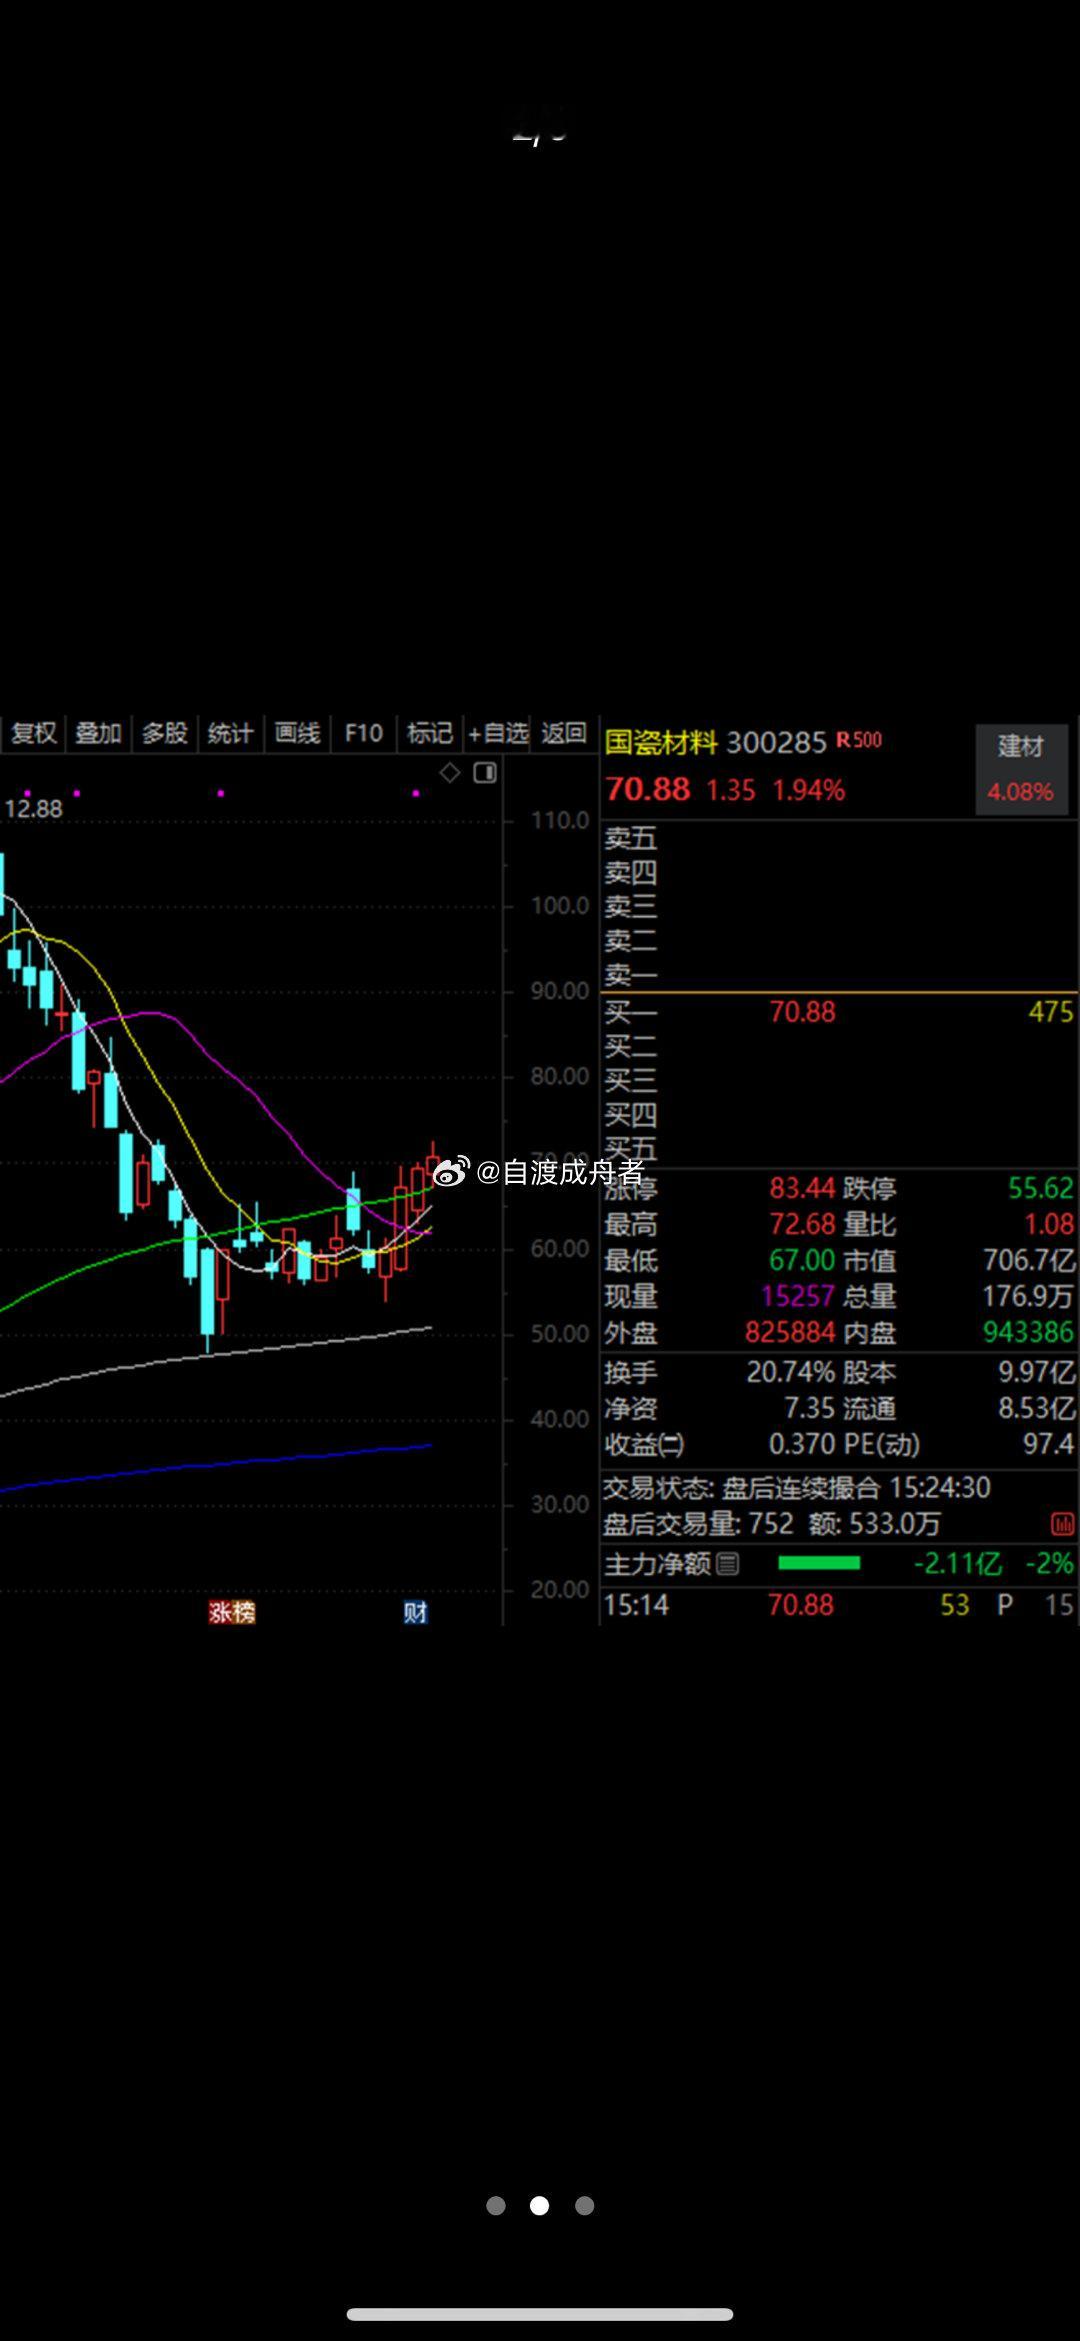Open 多股 multi-stock view
The image size is (1080, 2341).
164,733
